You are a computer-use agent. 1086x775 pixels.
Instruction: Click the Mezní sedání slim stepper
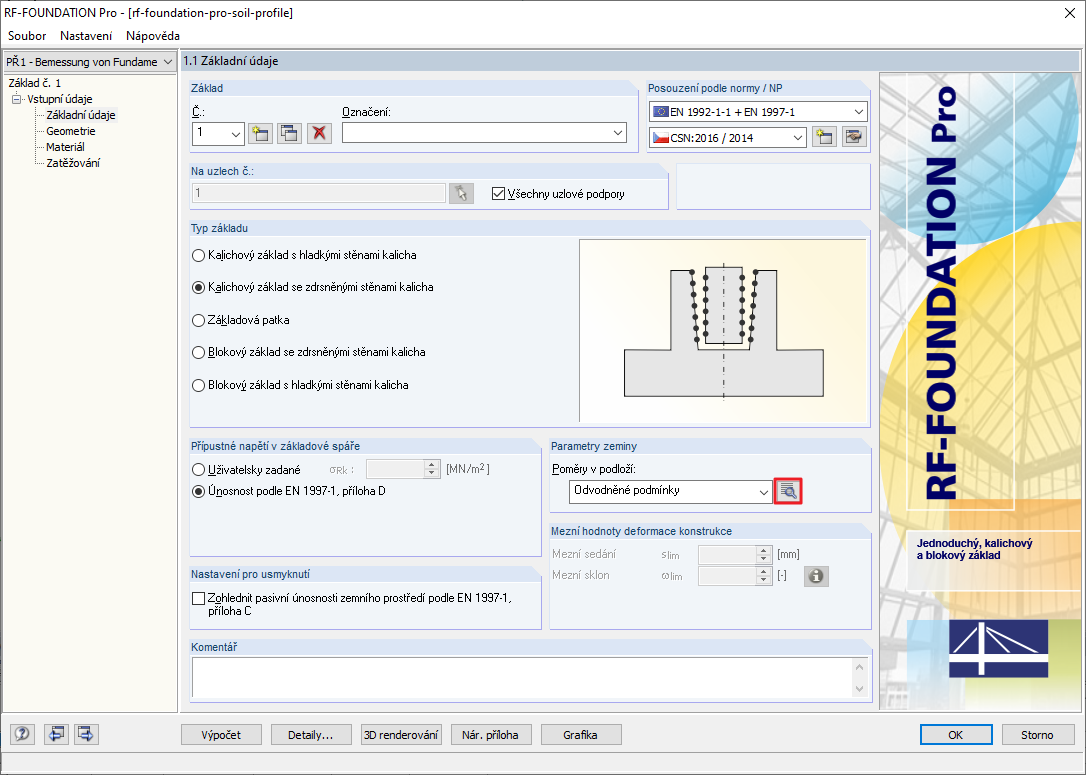point(765,555)
